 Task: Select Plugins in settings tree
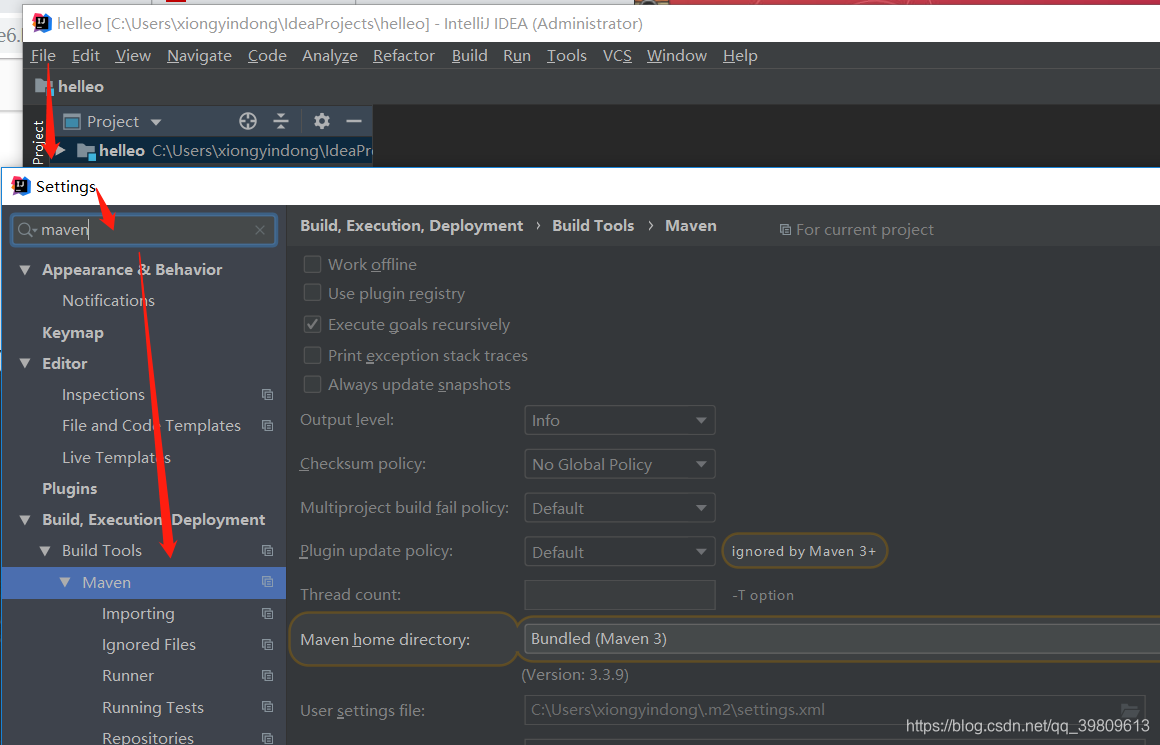coord(70,488)
